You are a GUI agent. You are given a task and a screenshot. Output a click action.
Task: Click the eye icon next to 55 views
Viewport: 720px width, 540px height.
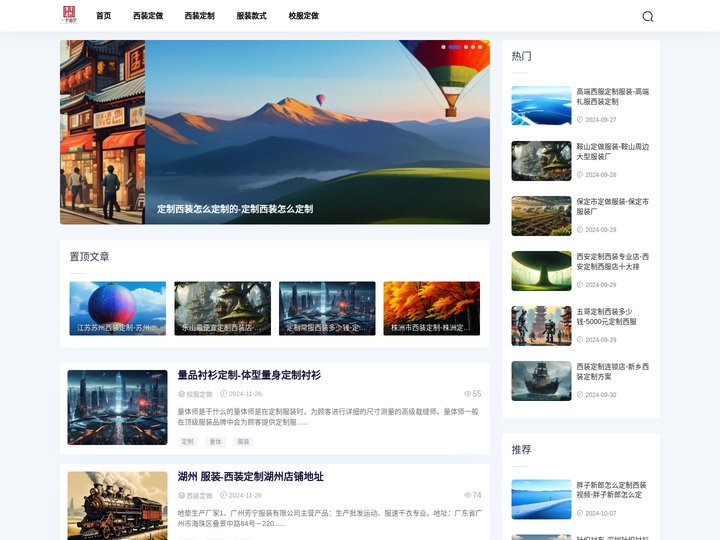tap(467, 394)
